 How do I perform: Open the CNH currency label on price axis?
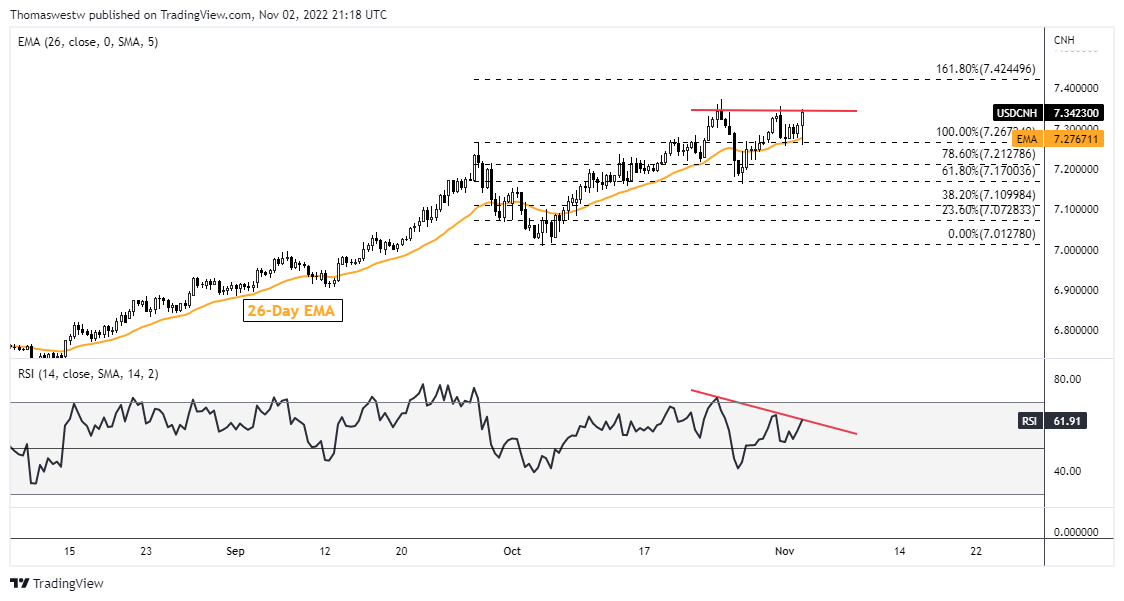click(1064, 40)
